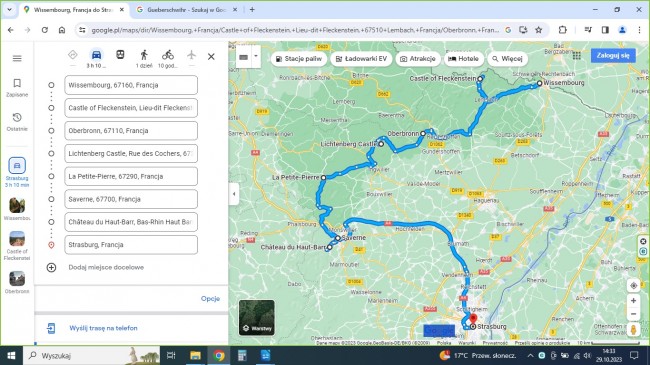Collapse the side panel with arrow
650x365 pixels.
[234, 194]
